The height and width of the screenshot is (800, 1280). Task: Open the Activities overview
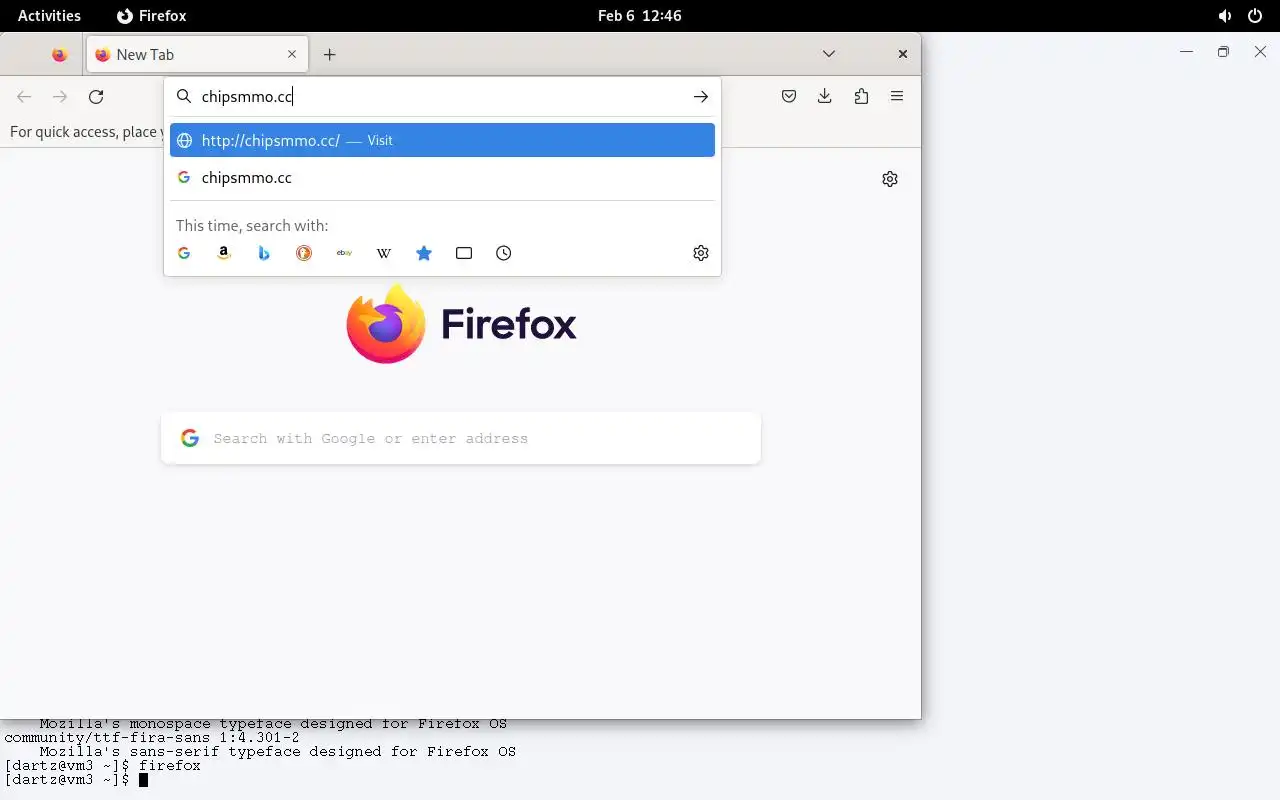tap(49, 16)
